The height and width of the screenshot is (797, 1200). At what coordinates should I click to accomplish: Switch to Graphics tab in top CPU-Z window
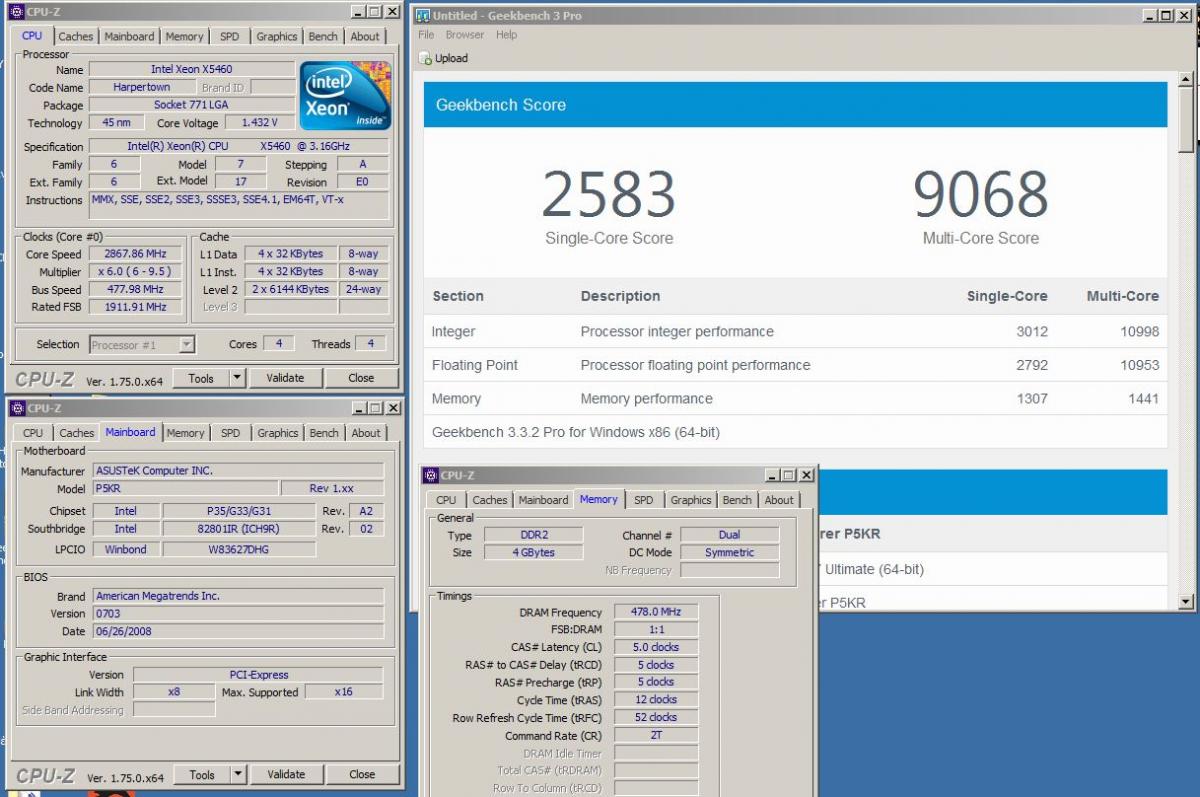277,36
